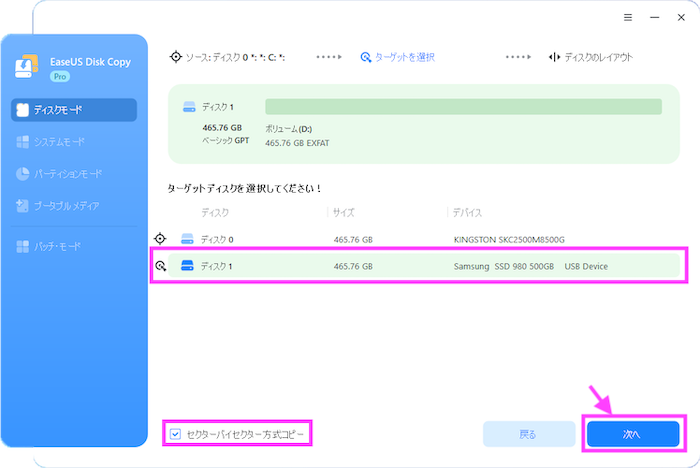This screenshot has height=468, width=700.
Task: Click the ディスク column header
Action: click(215, 213)
